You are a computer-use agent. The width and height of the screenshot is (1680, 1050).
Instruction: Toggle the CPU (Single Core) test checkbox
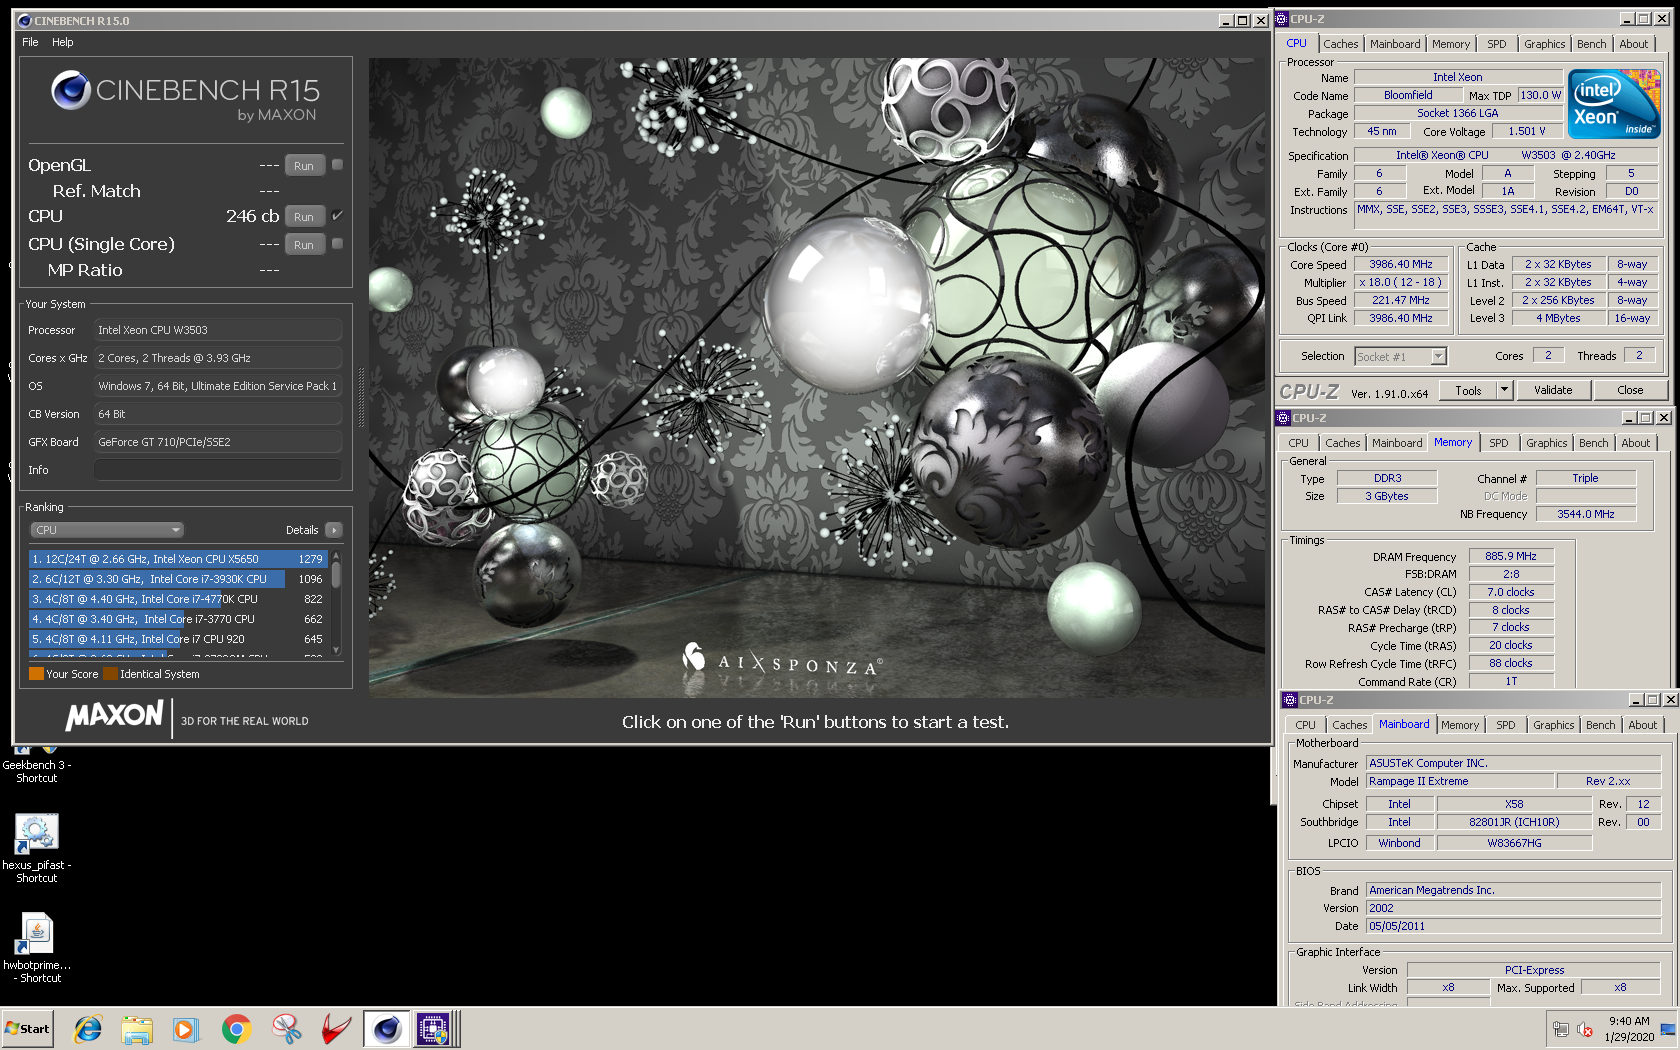(x=337, y=244)
